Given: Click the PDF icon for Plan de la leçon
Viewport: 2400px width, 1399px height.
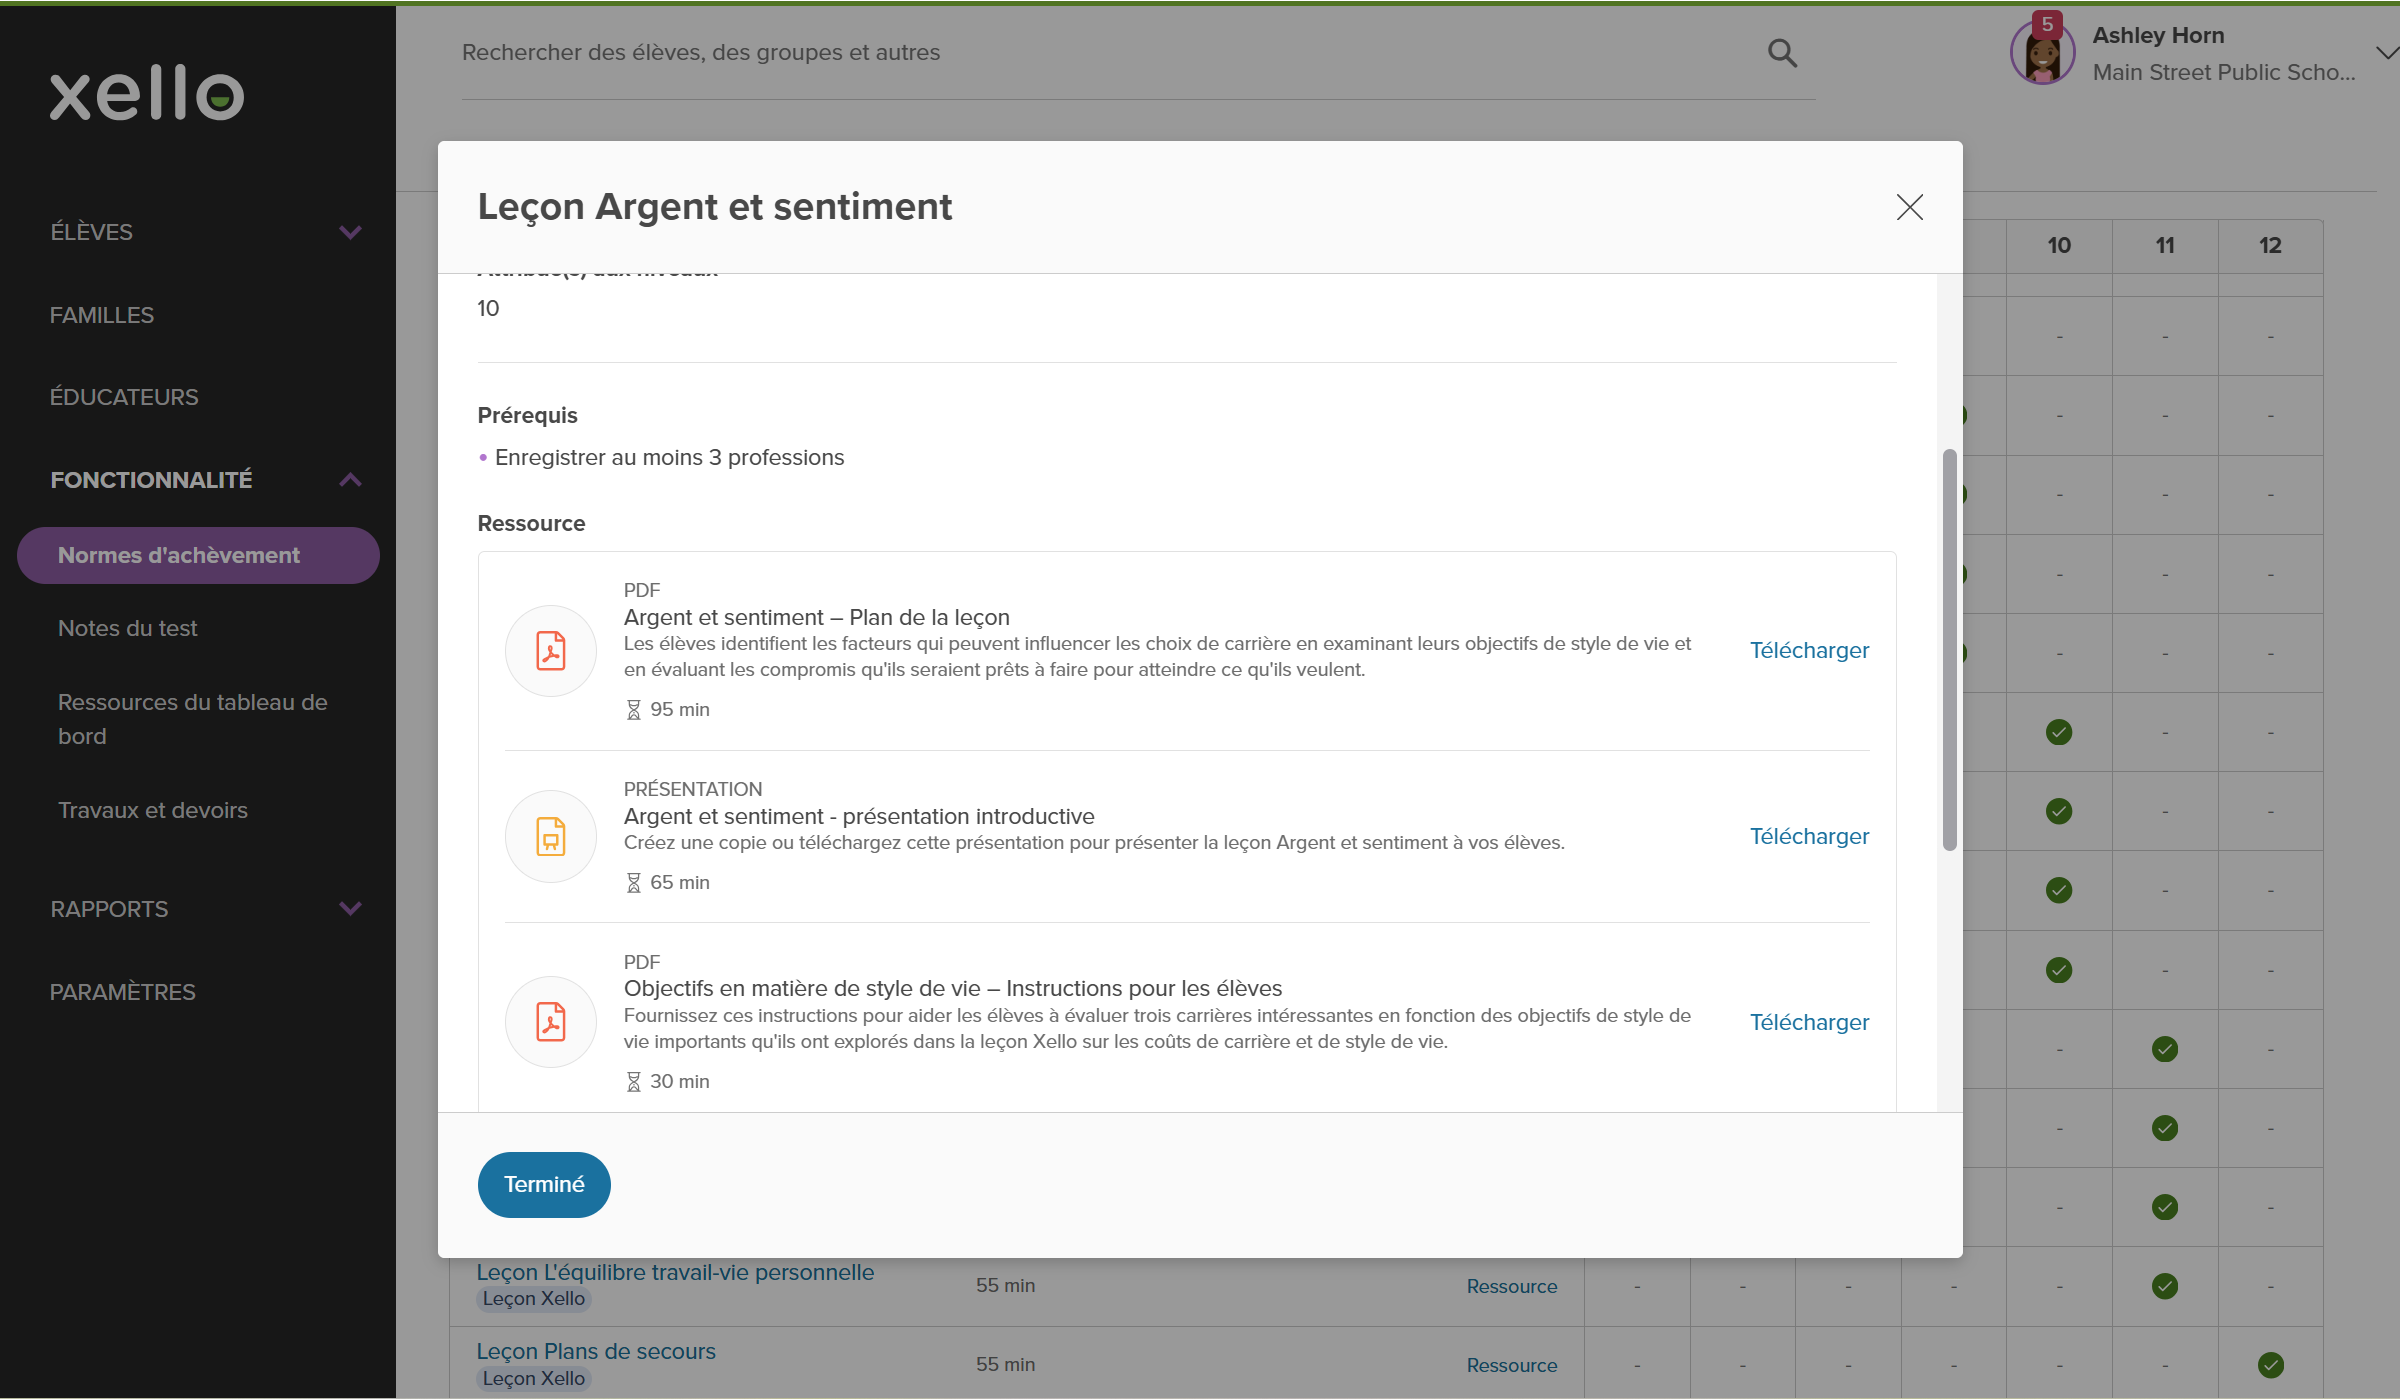Looking at the screenshot, I should pos(551,651).
